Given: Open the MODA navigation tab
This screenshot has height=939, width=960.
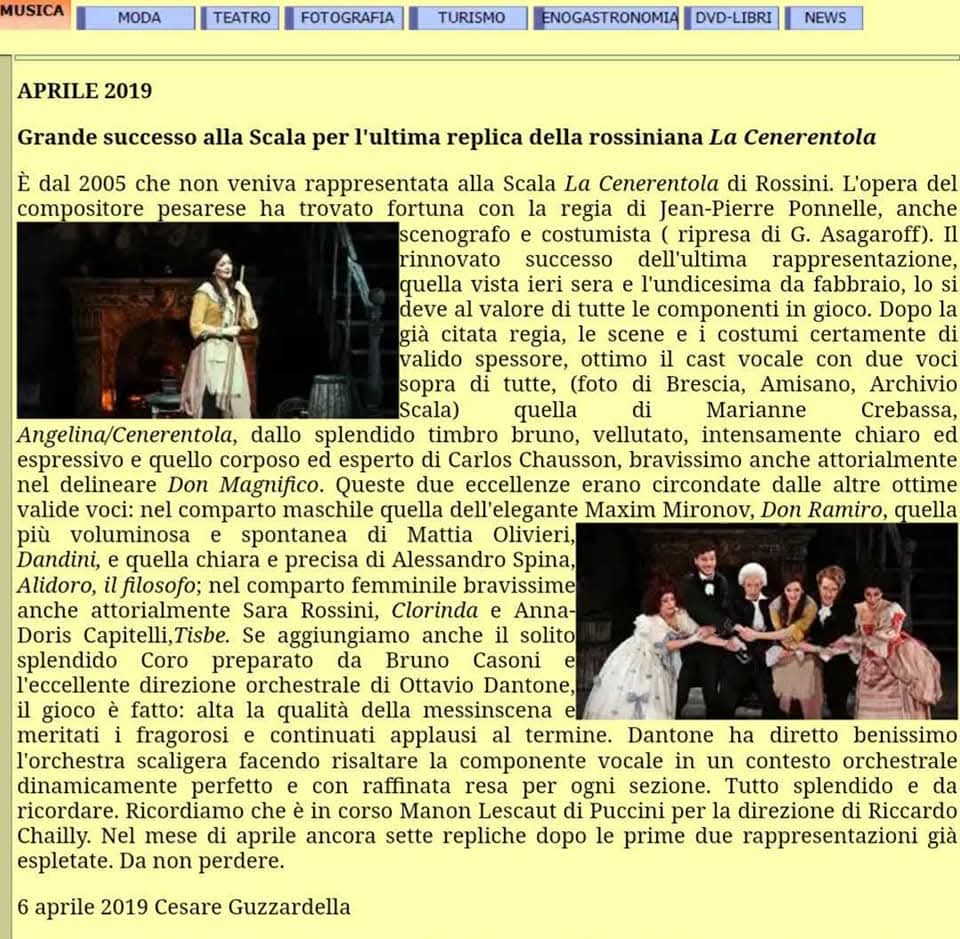Looking at the screenshot, I should pos(136,18).
